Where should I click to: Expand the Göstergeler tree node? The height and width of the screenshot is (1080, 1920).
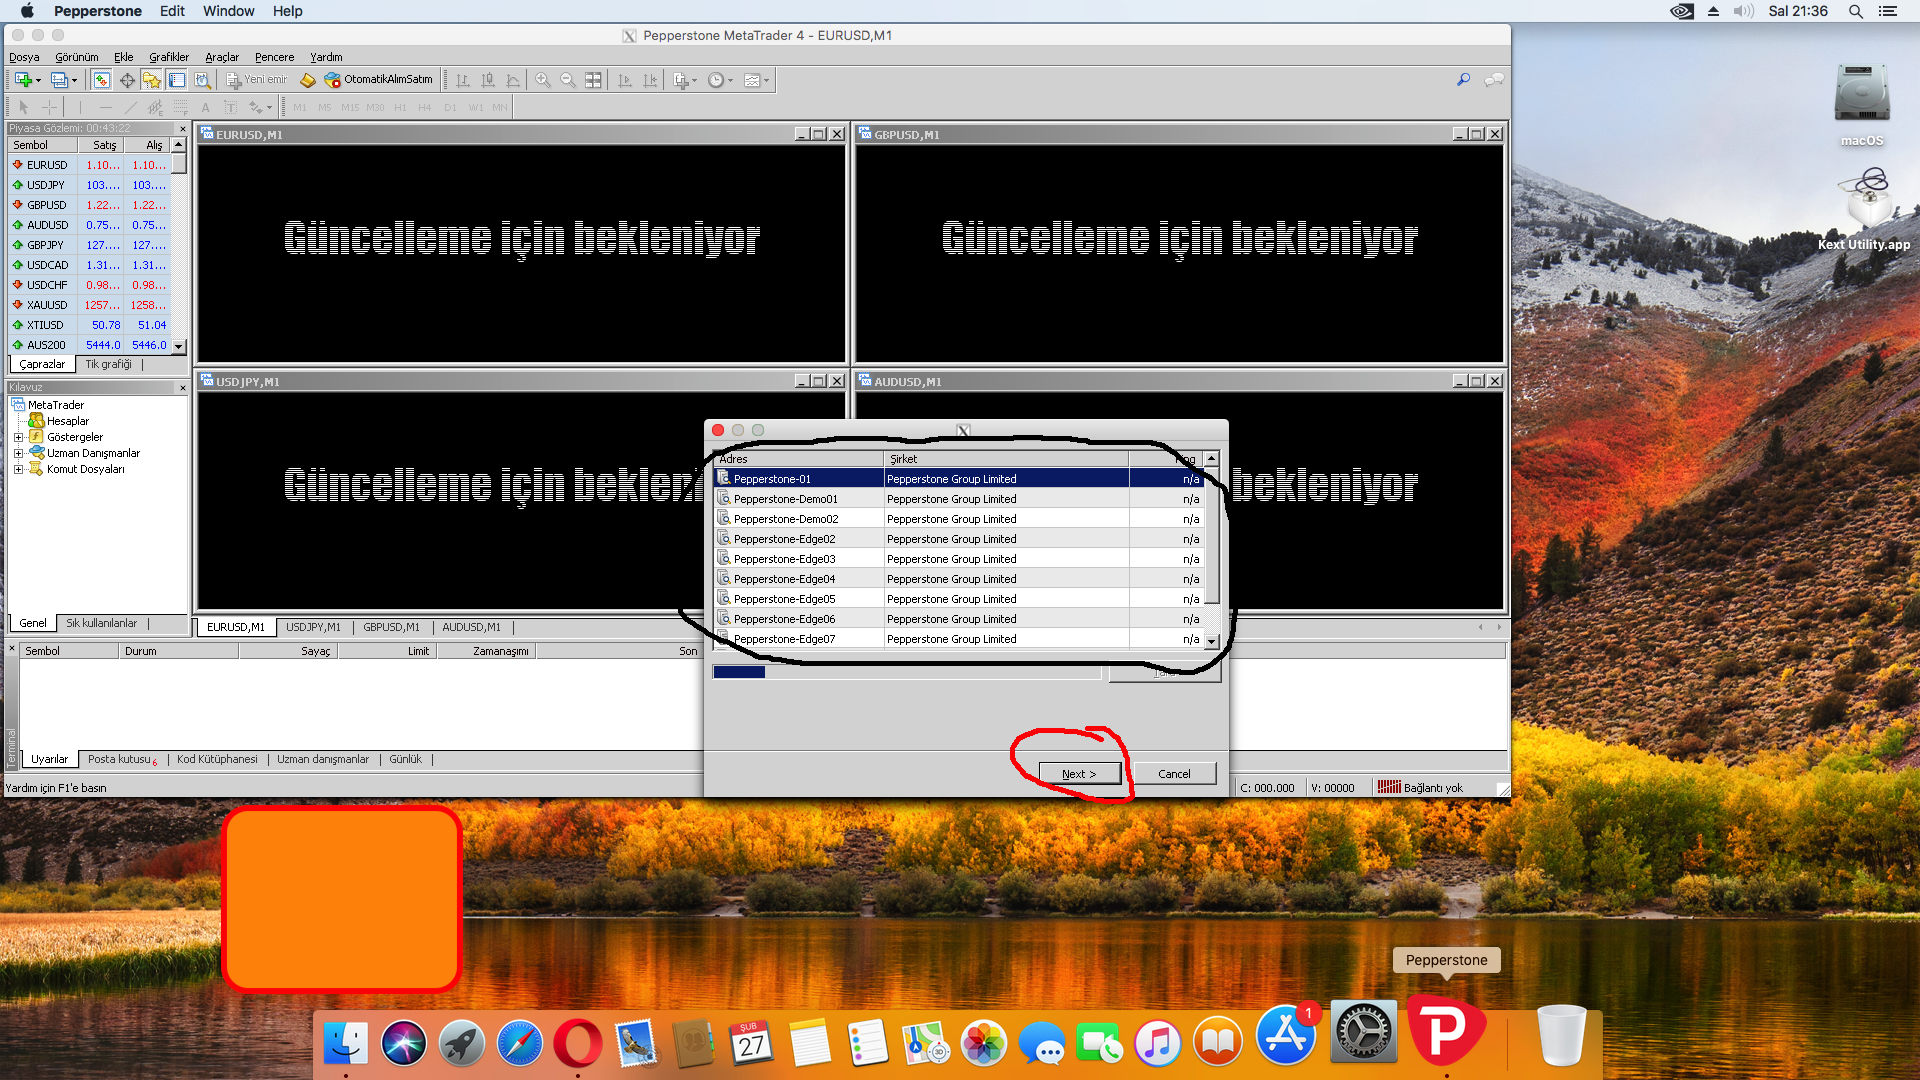click(x=18, y=437)
